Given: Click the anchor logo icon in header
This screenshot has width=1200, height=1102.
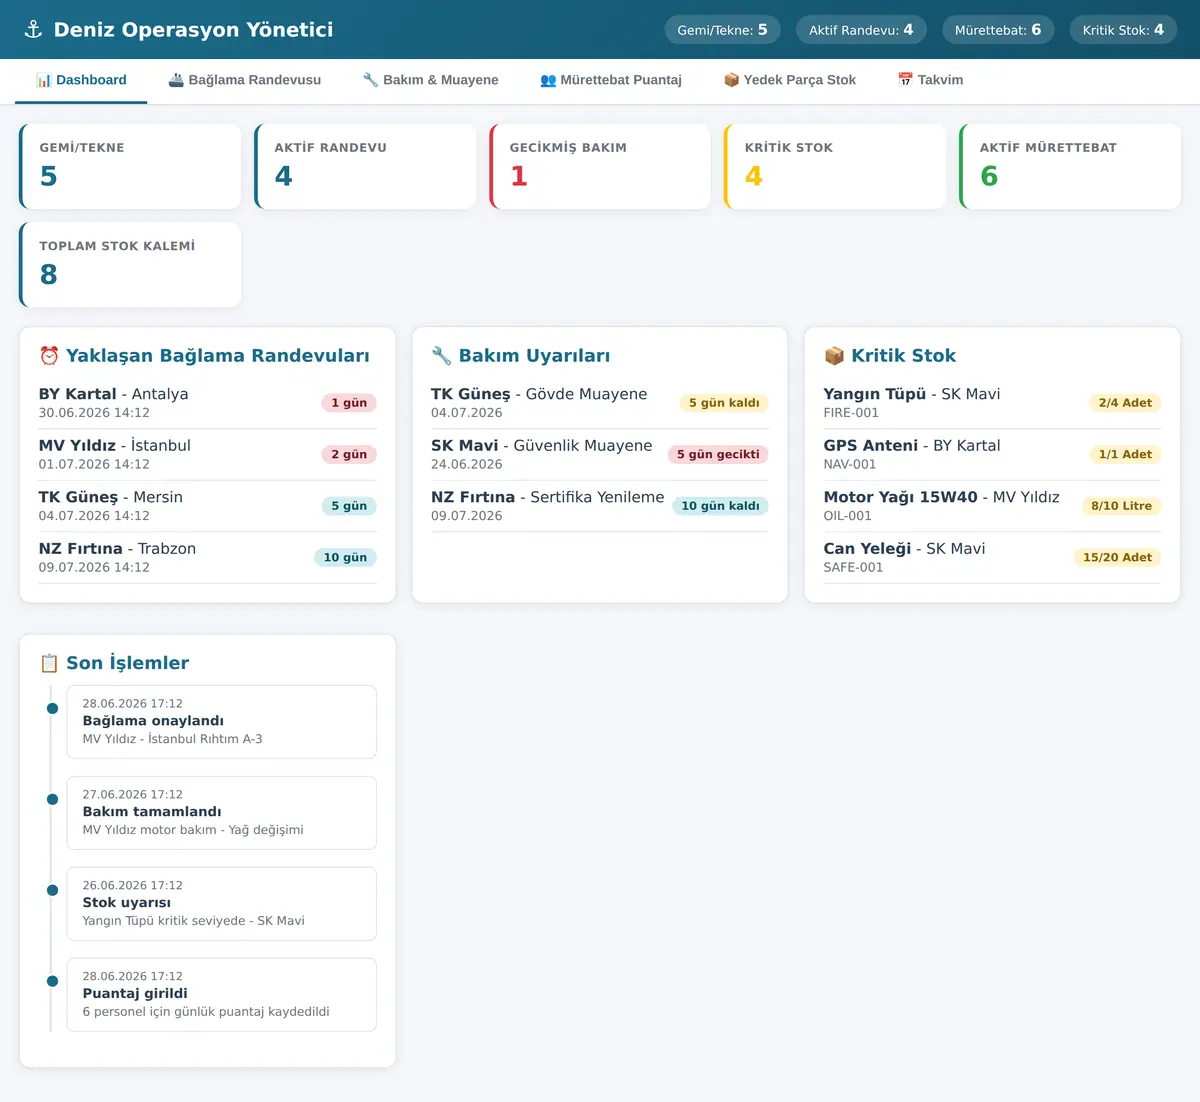Looking at the screenshot, I should [x=33, y=30].
